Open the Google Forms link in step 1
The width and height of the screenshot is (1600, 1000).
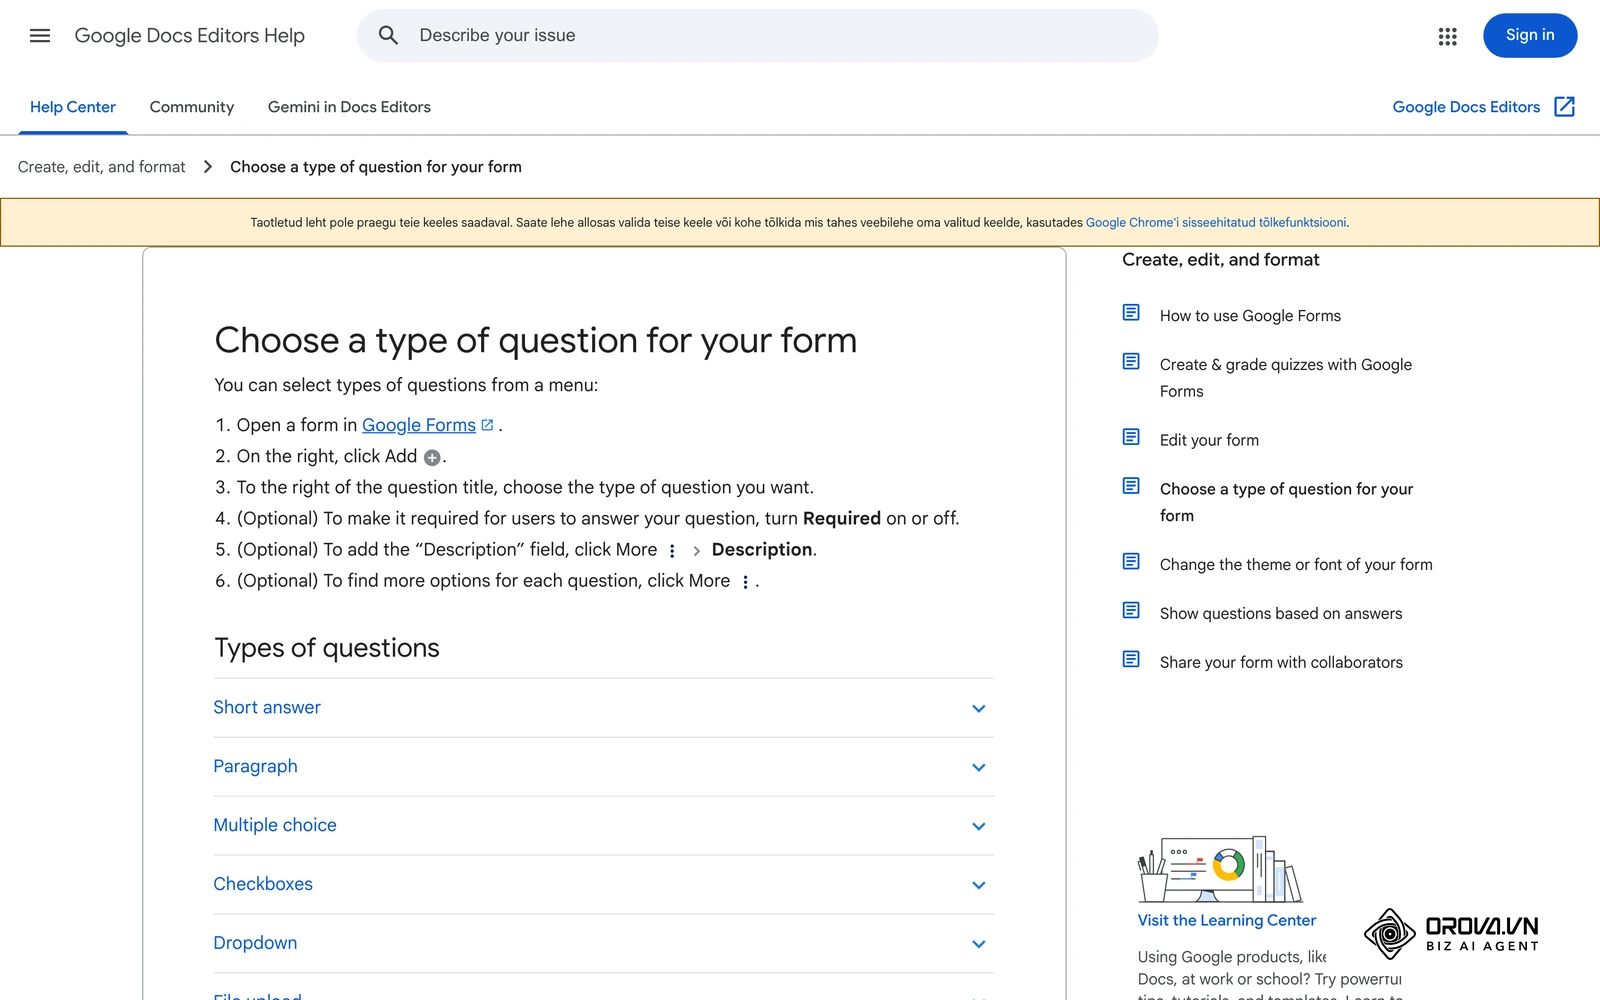click(x=419, y=425)
